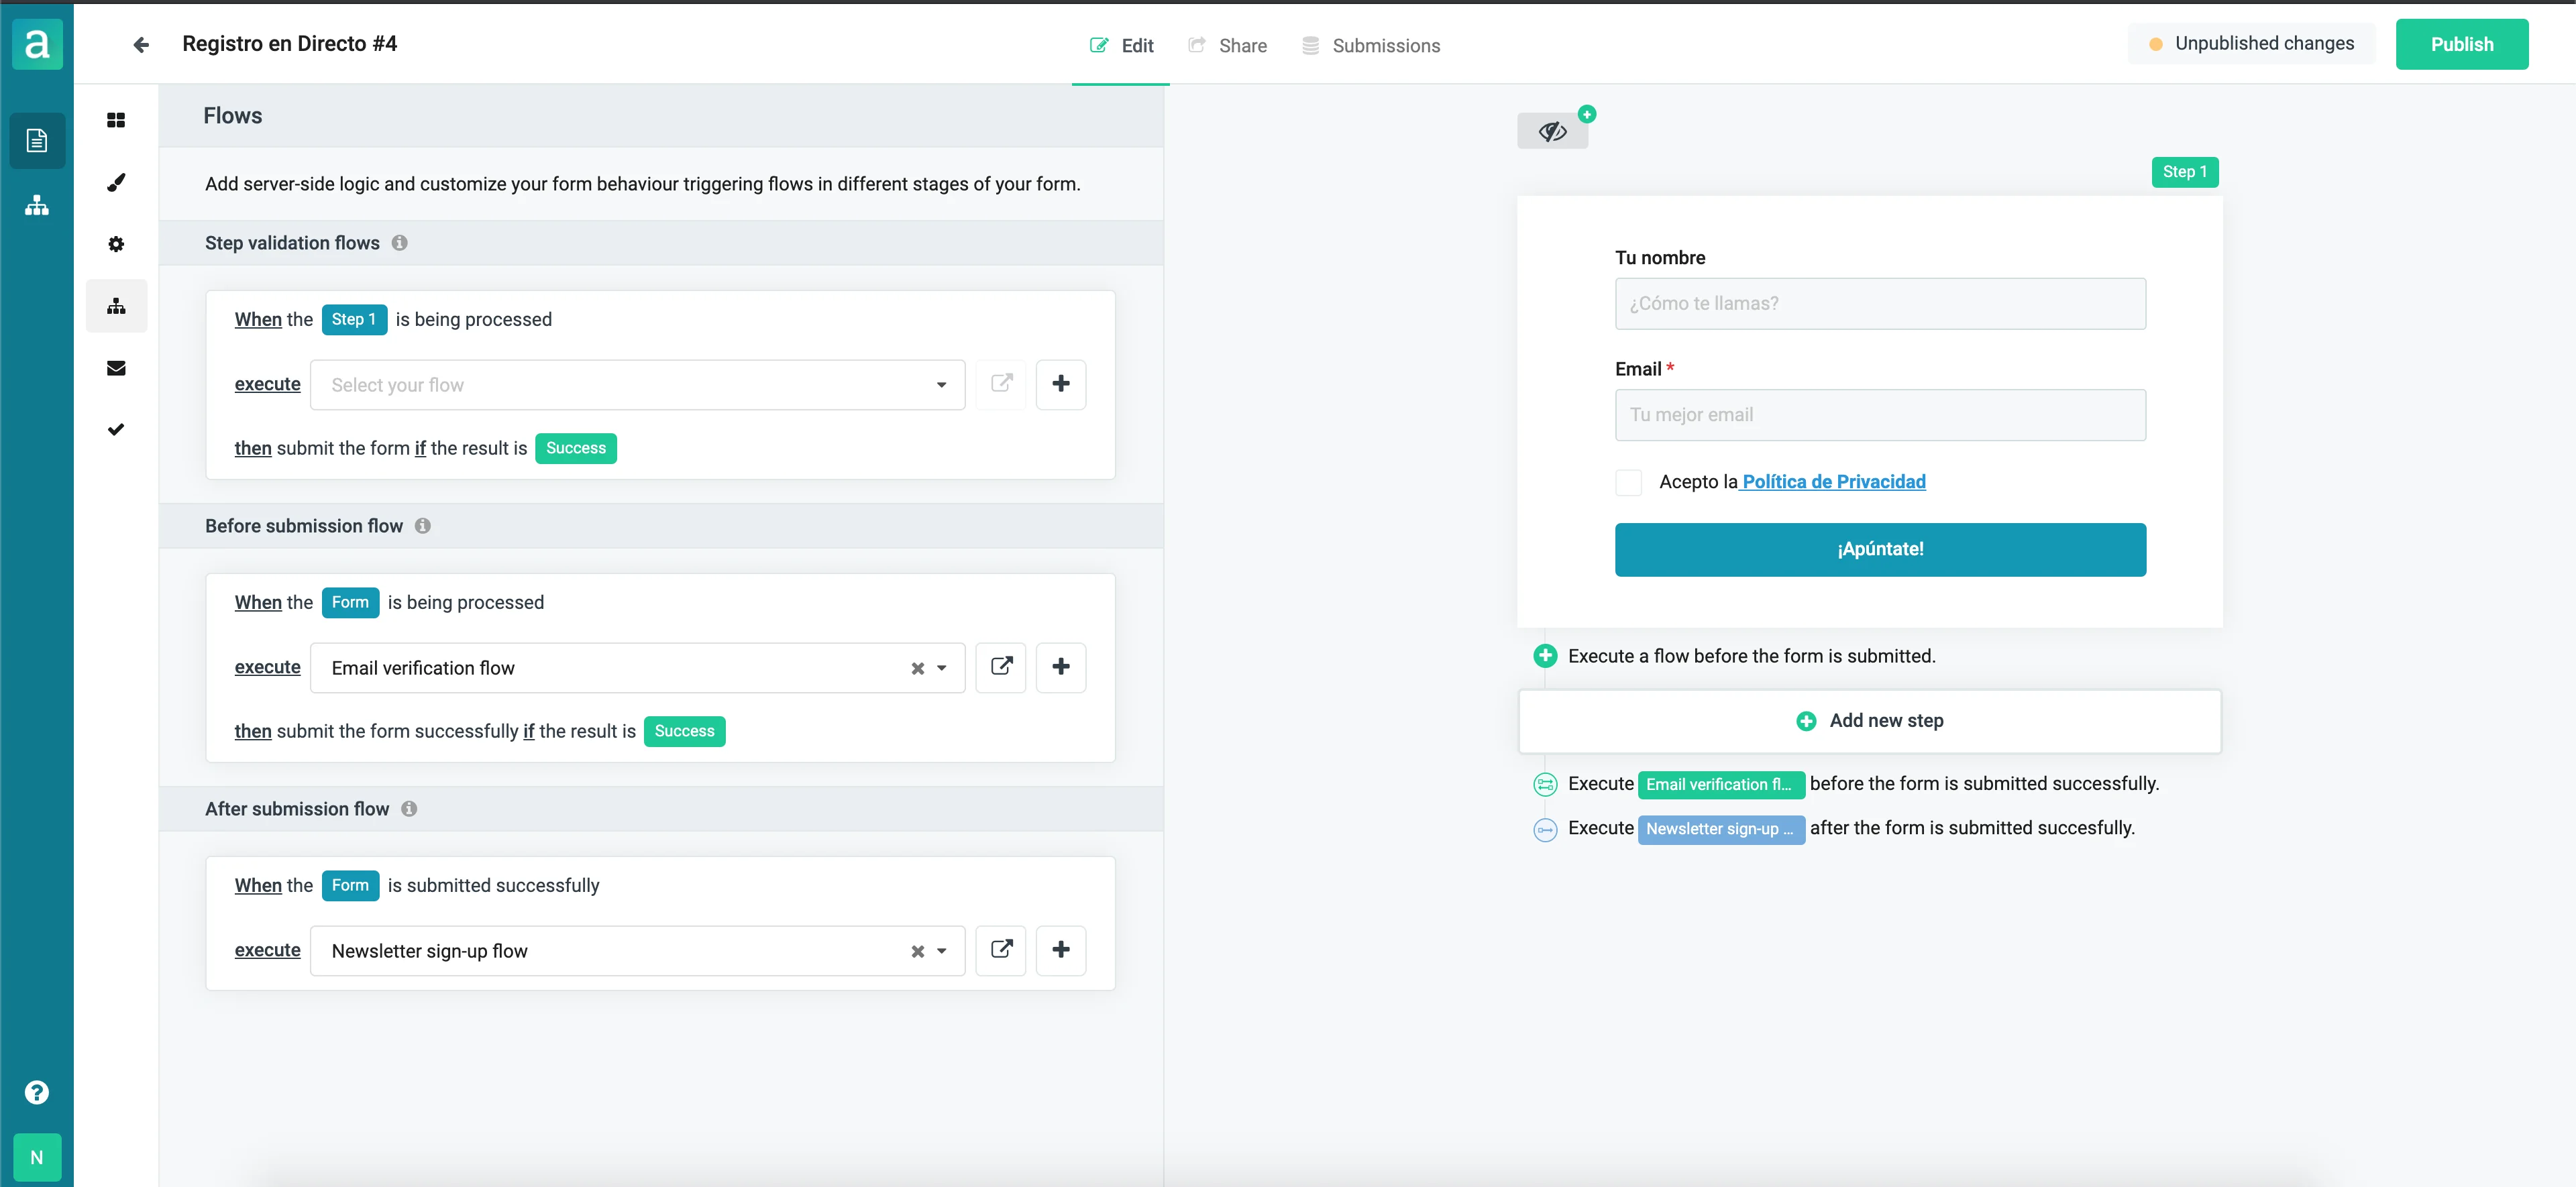The height and width of the screenshot is (1187, 2576).
Task: Click the Publish button
Action: tap(2461, 44)
